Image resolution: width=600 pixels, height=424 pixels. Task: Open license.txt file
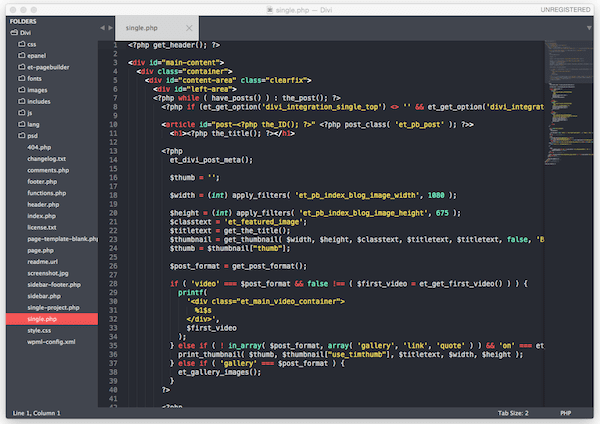42,227
